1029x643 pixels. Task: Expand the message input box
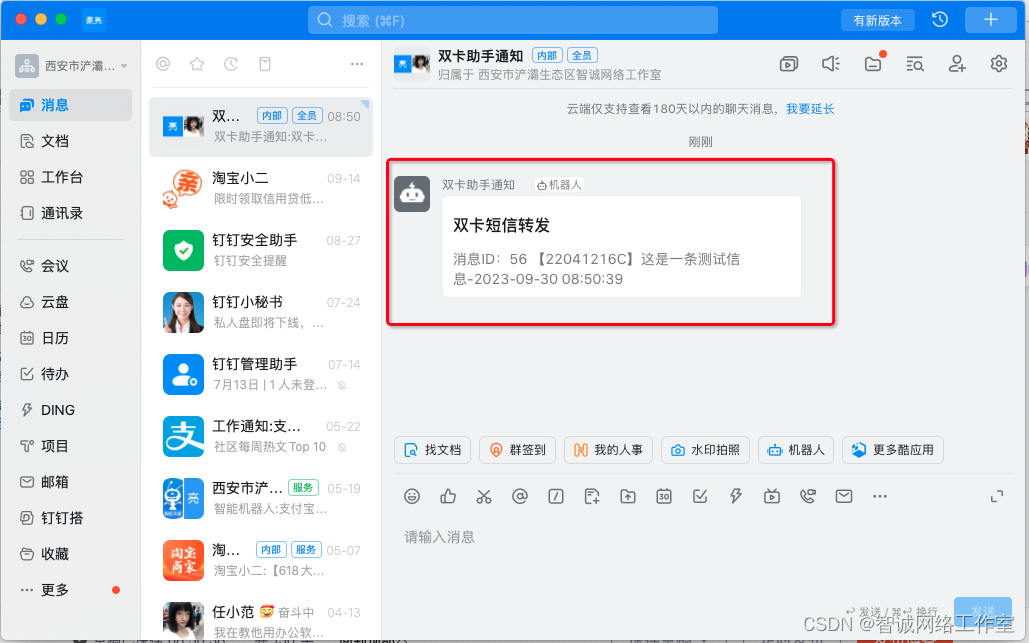tap(997, 497)
